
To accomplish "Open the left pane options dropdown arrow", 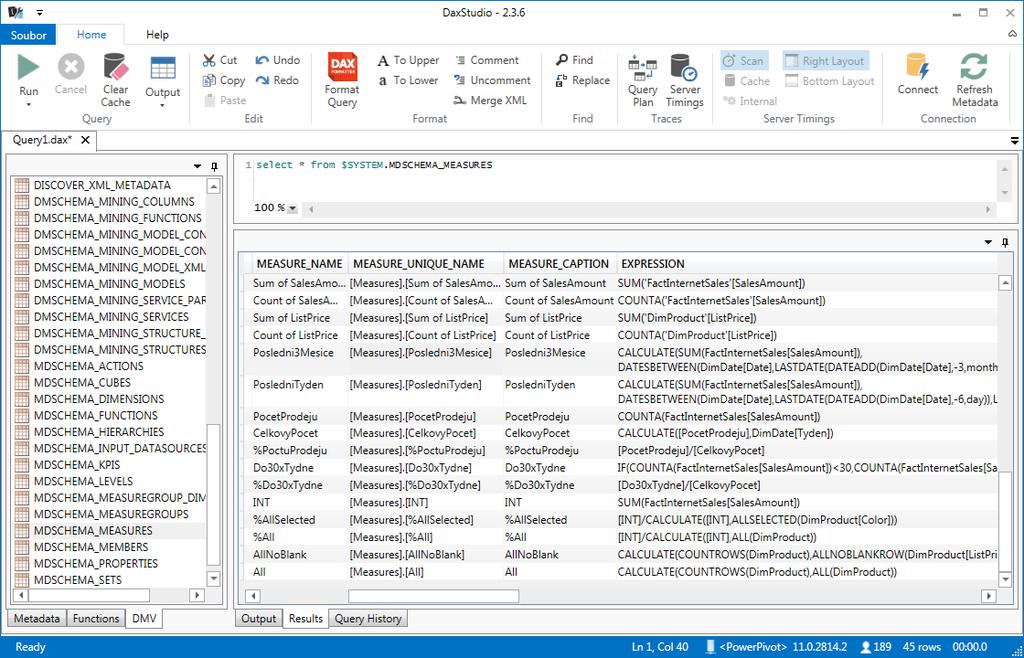I will (x=198, y=167).
